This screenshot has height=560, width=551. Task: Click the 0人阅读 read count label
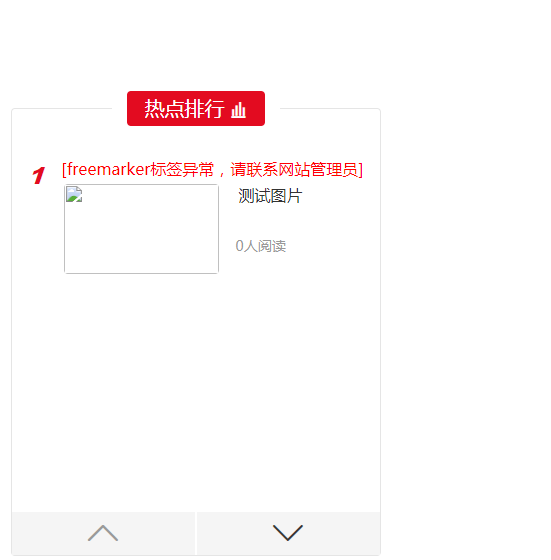[x=261, y=246]
